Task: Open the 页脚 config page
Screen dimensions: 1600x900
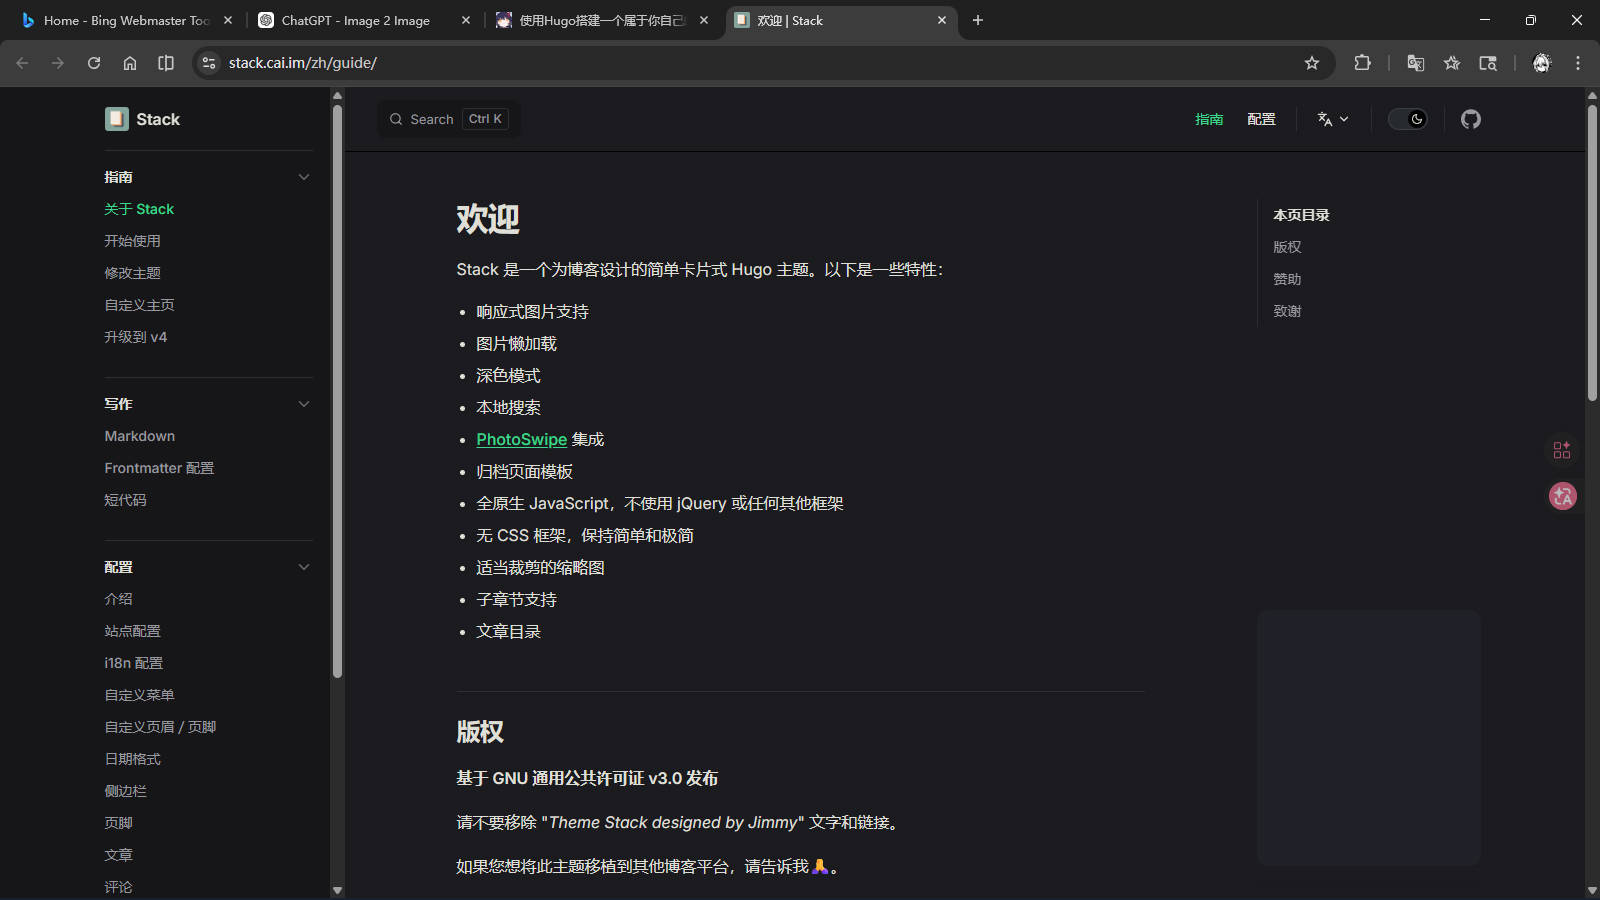Action: (118, 823)
